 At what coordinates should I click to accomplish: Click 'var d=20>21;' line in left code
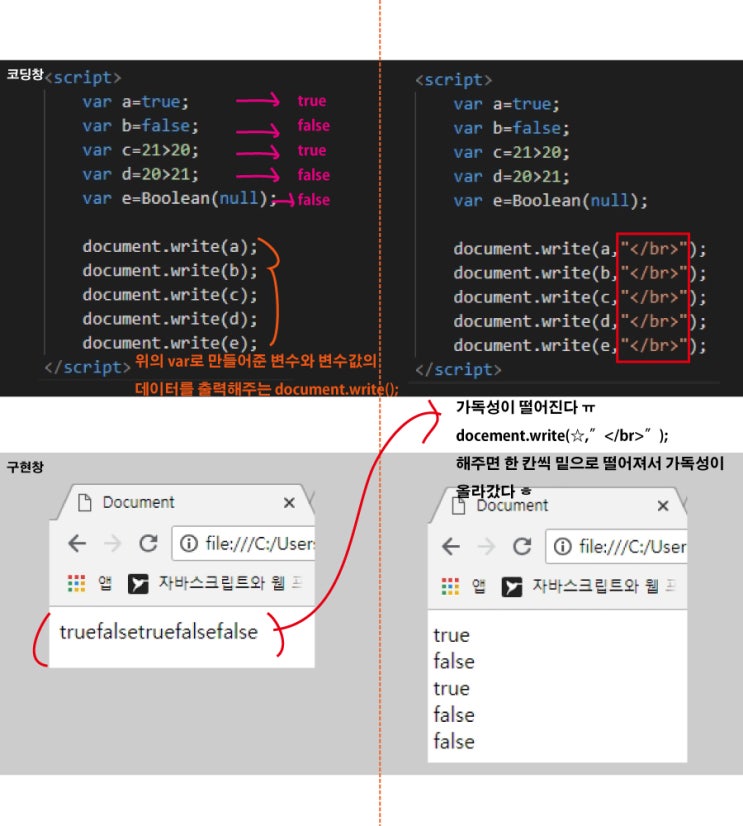(x=140, y=174)
